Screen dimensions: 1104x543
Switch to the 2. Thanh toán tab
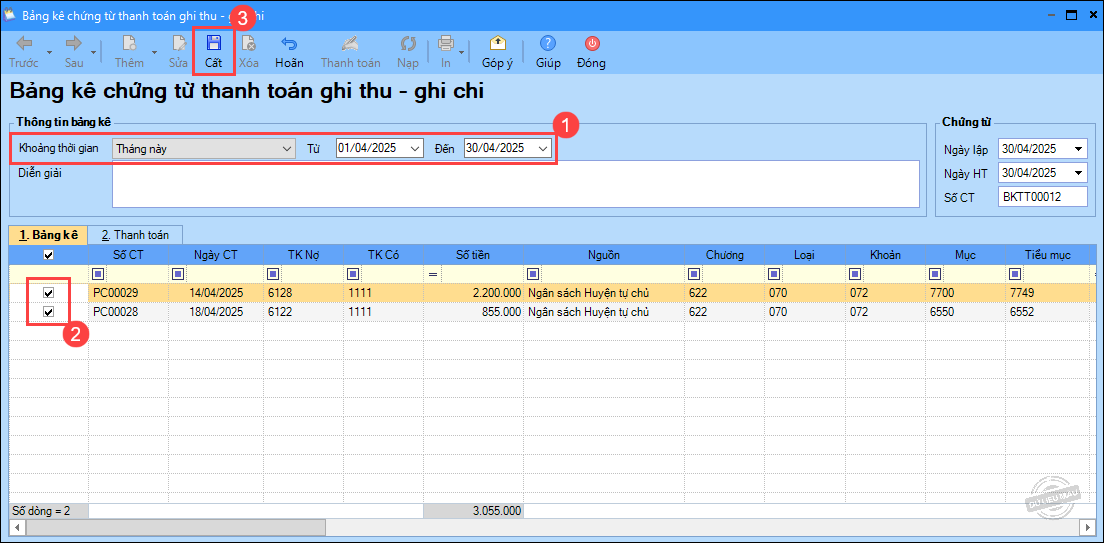tap(135, 234)
